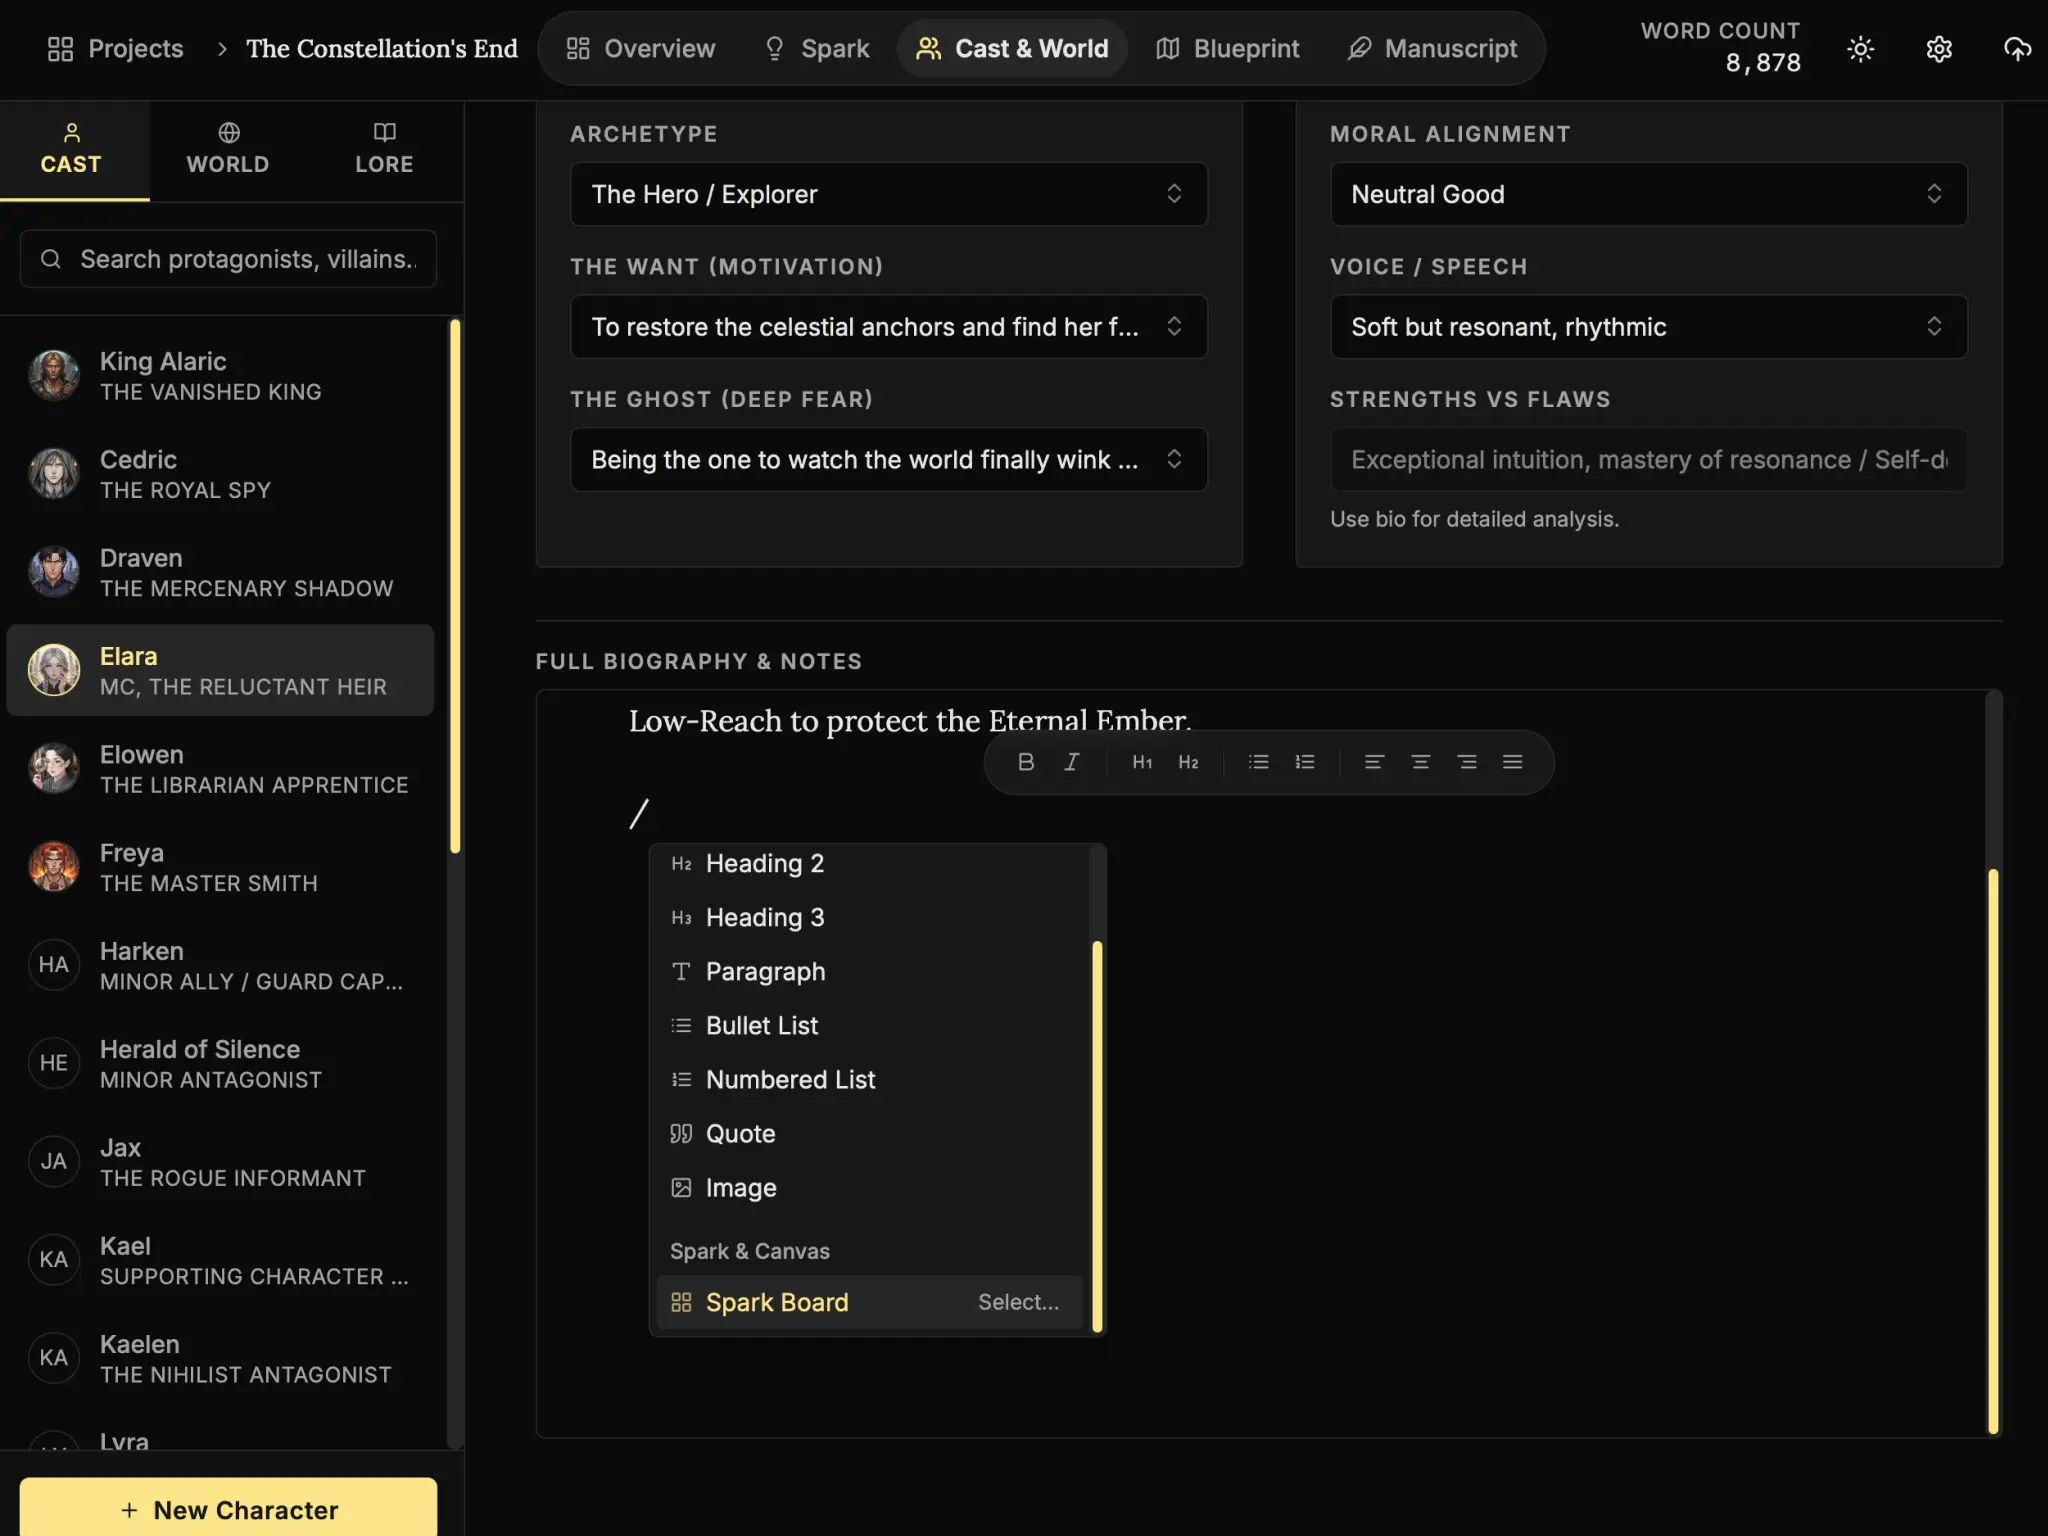Switch to the Manuscript tab
The height and width of the screenshot is (1536, 2048).
click(1432, 49)
